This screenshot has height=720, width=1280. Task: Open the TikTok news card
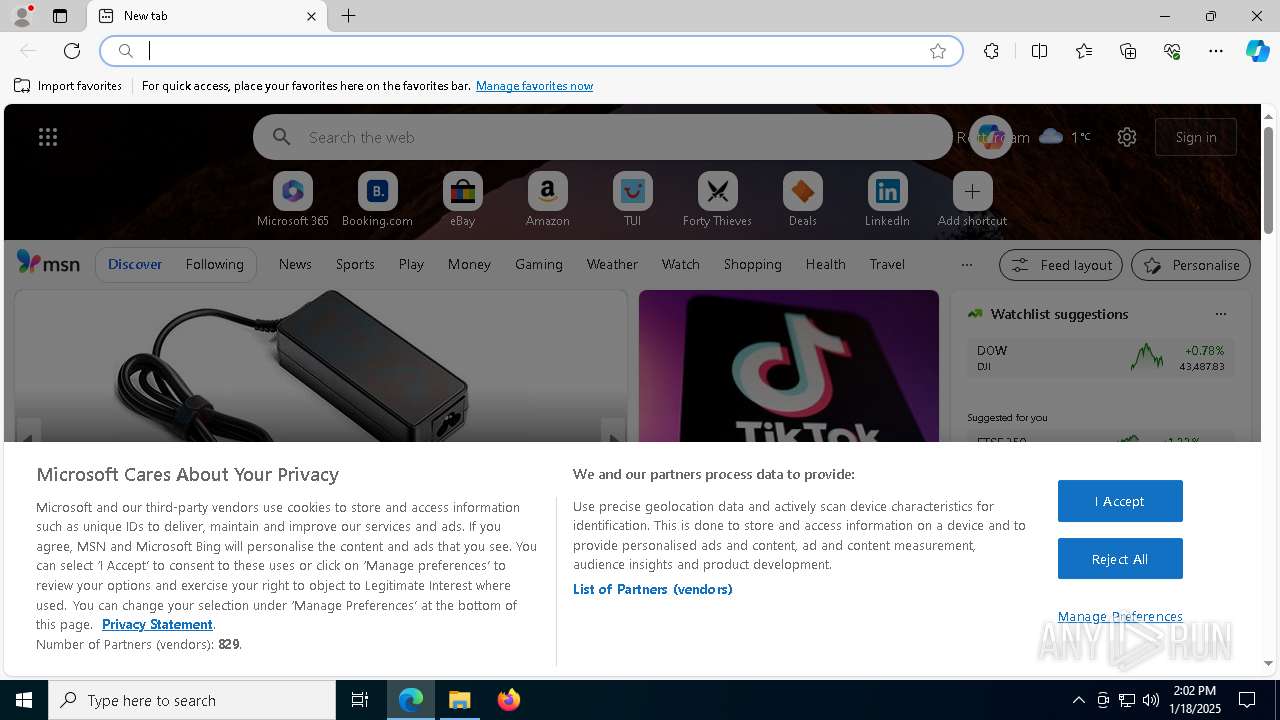pyautogui.click(x=789, y=366)
